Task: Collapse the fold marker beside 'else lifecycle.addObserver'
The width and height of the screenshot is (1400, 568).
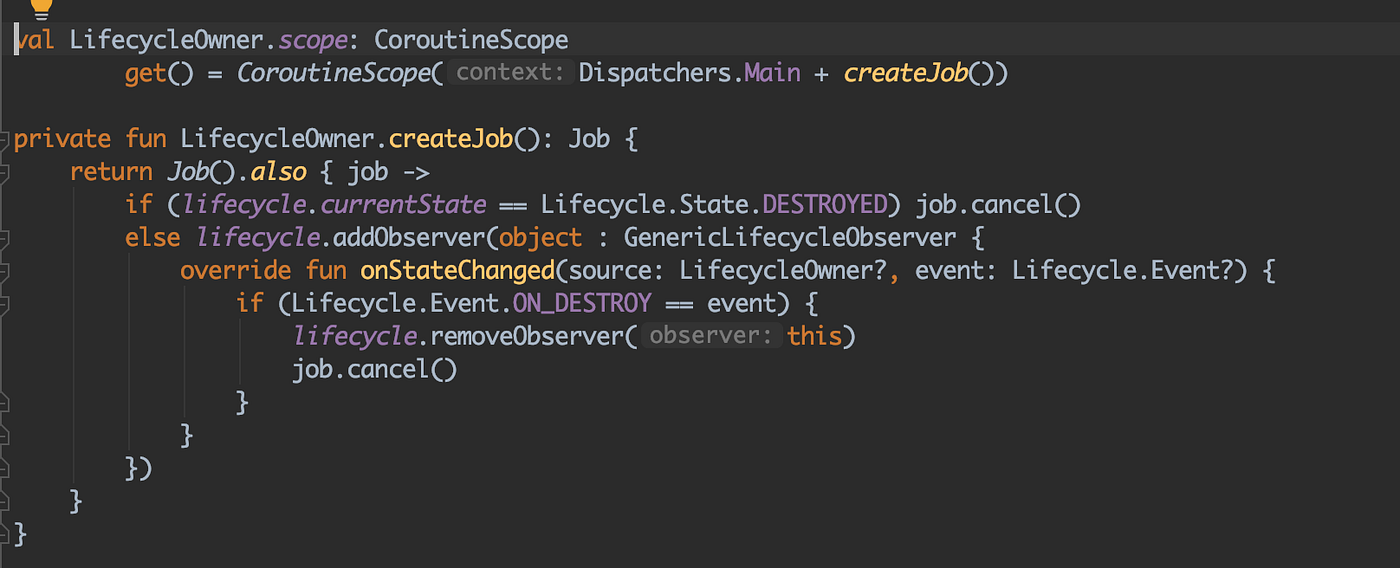Action: (x=4, y=238)
